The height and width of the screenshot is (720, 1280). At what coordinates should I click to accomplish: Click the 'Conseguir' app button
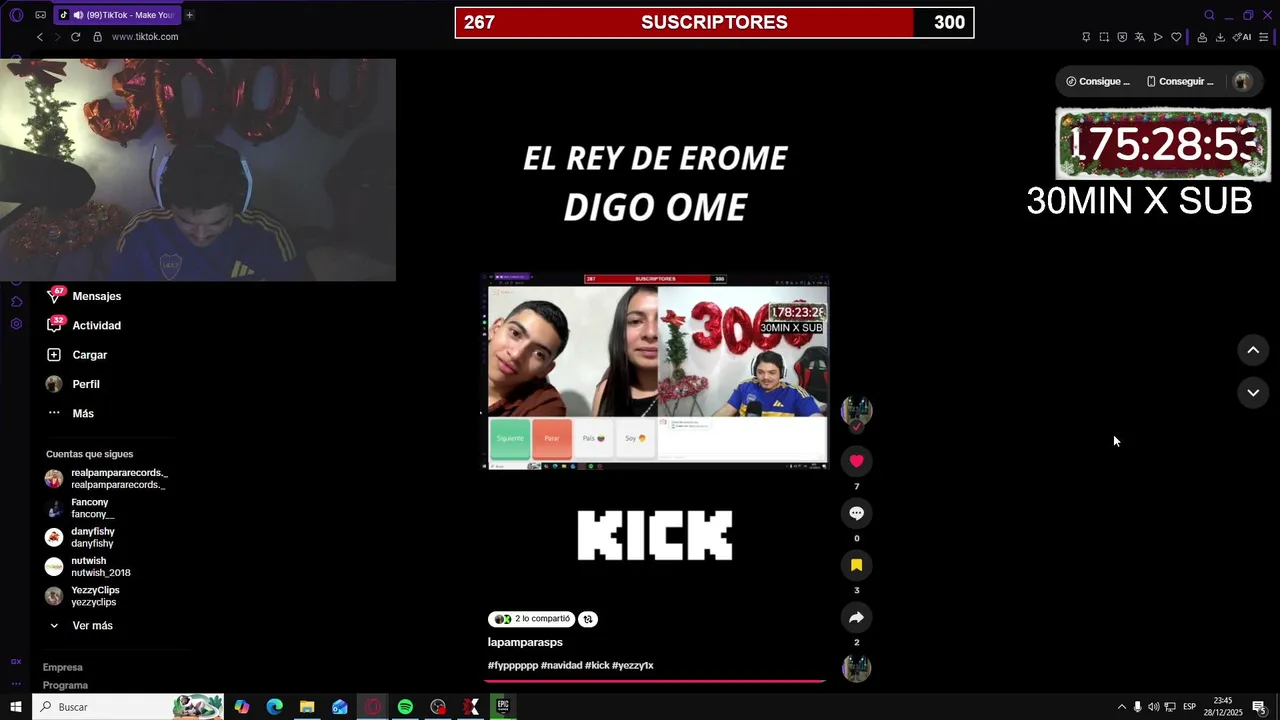pos(1180,82)
